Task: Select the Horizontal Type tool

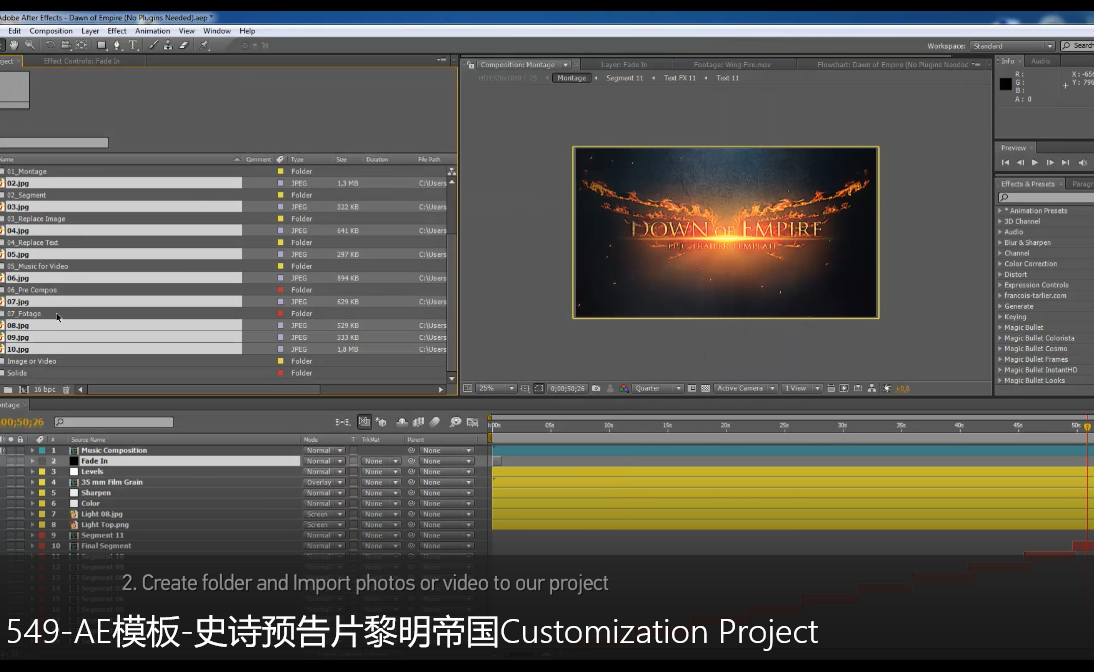Action: 133,45
